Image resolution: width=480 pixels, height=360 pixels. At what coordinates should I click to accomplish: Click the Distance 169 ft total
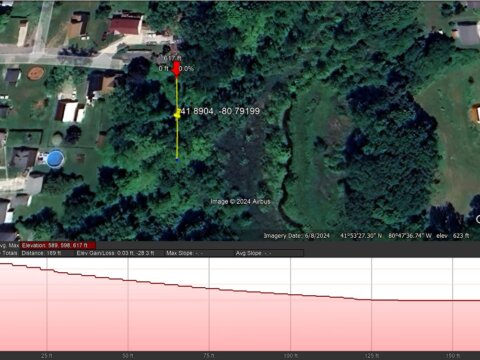(x=41, y=253)
